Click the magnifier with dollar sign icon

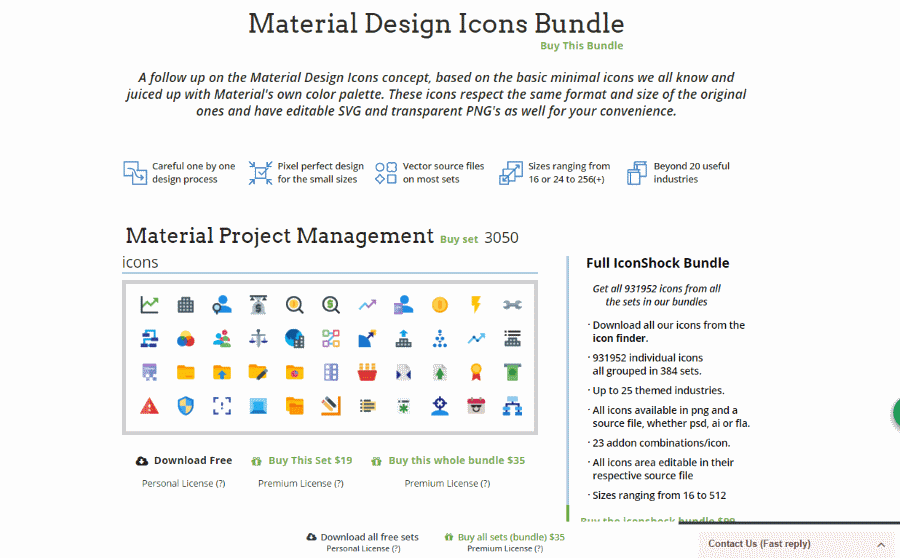click(331, 305)
